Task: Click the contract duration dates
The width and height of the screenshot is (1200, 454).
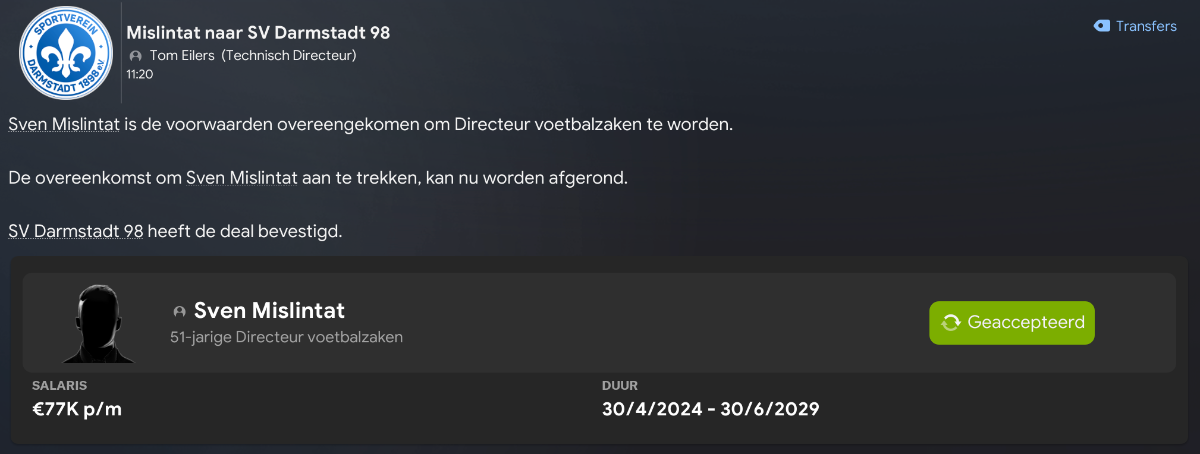Action: (x=711, y=409)
